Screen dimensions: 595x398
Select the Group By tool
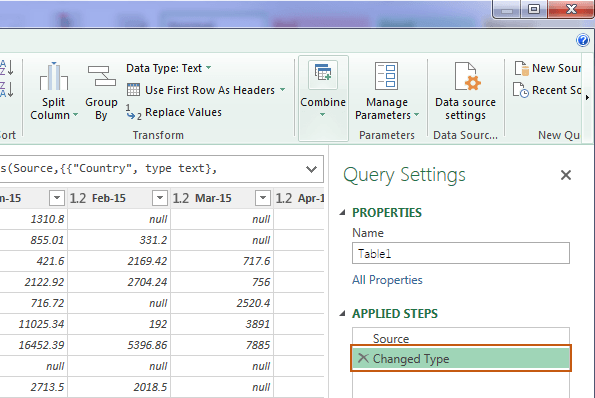101,92
